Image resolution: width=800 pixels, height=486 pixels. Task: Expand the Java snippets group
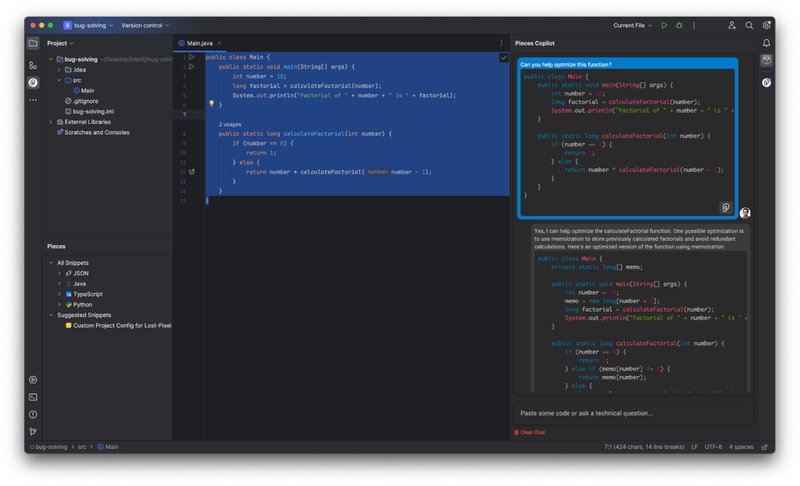click(x=59, y=284)
